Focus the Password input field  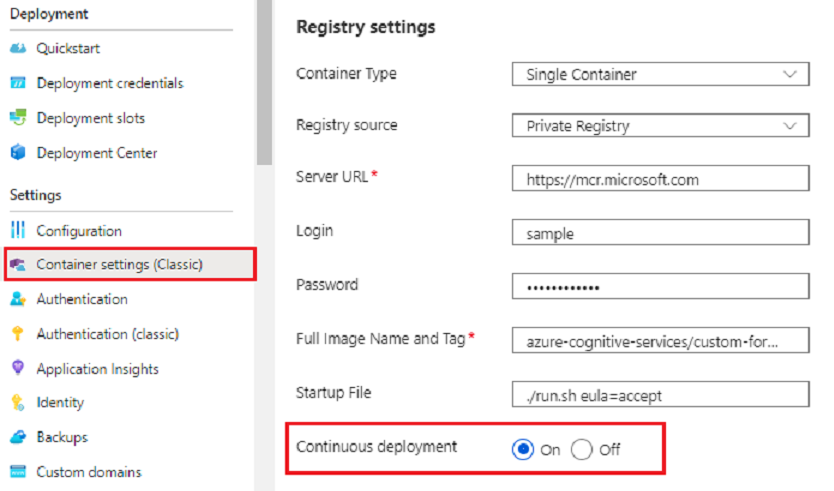tap(660, 287)
